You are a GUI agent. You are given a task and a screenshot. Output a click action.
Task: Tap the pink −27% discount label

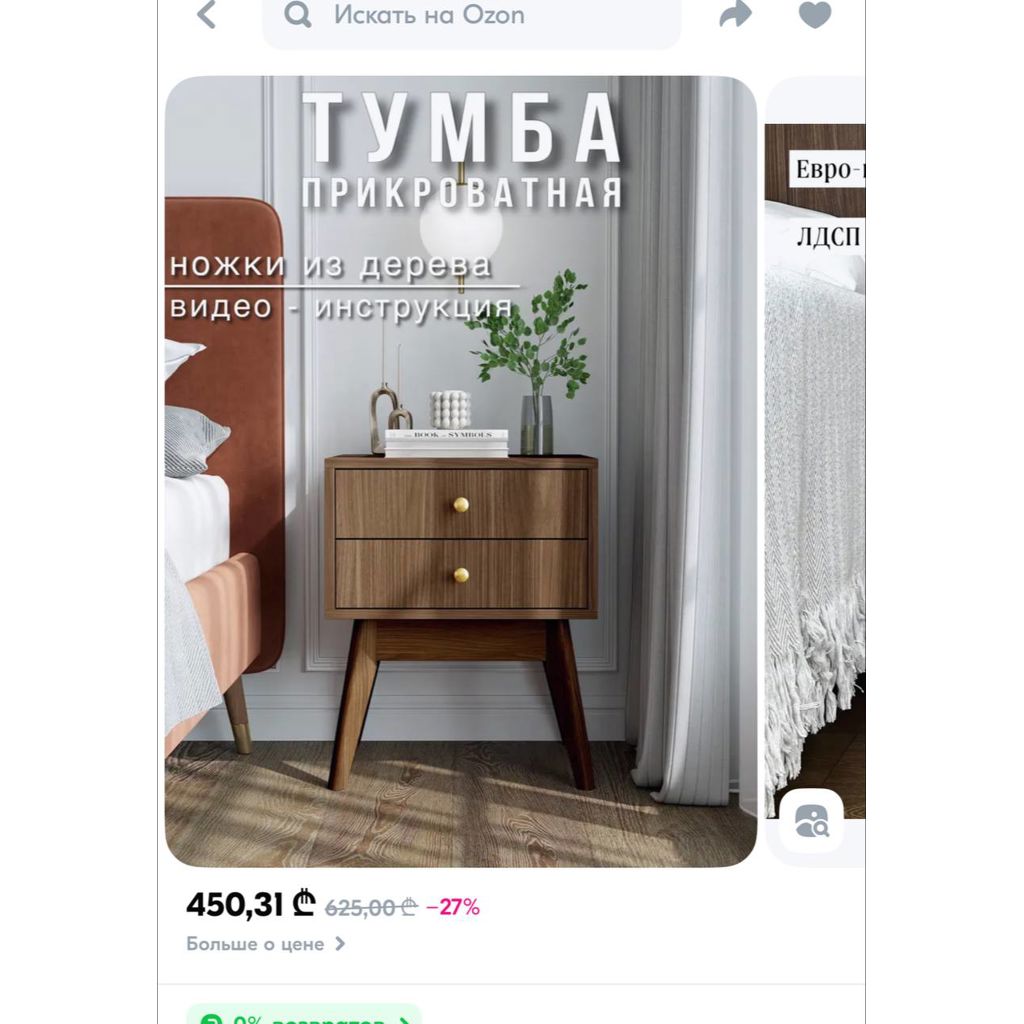point(453,907)
